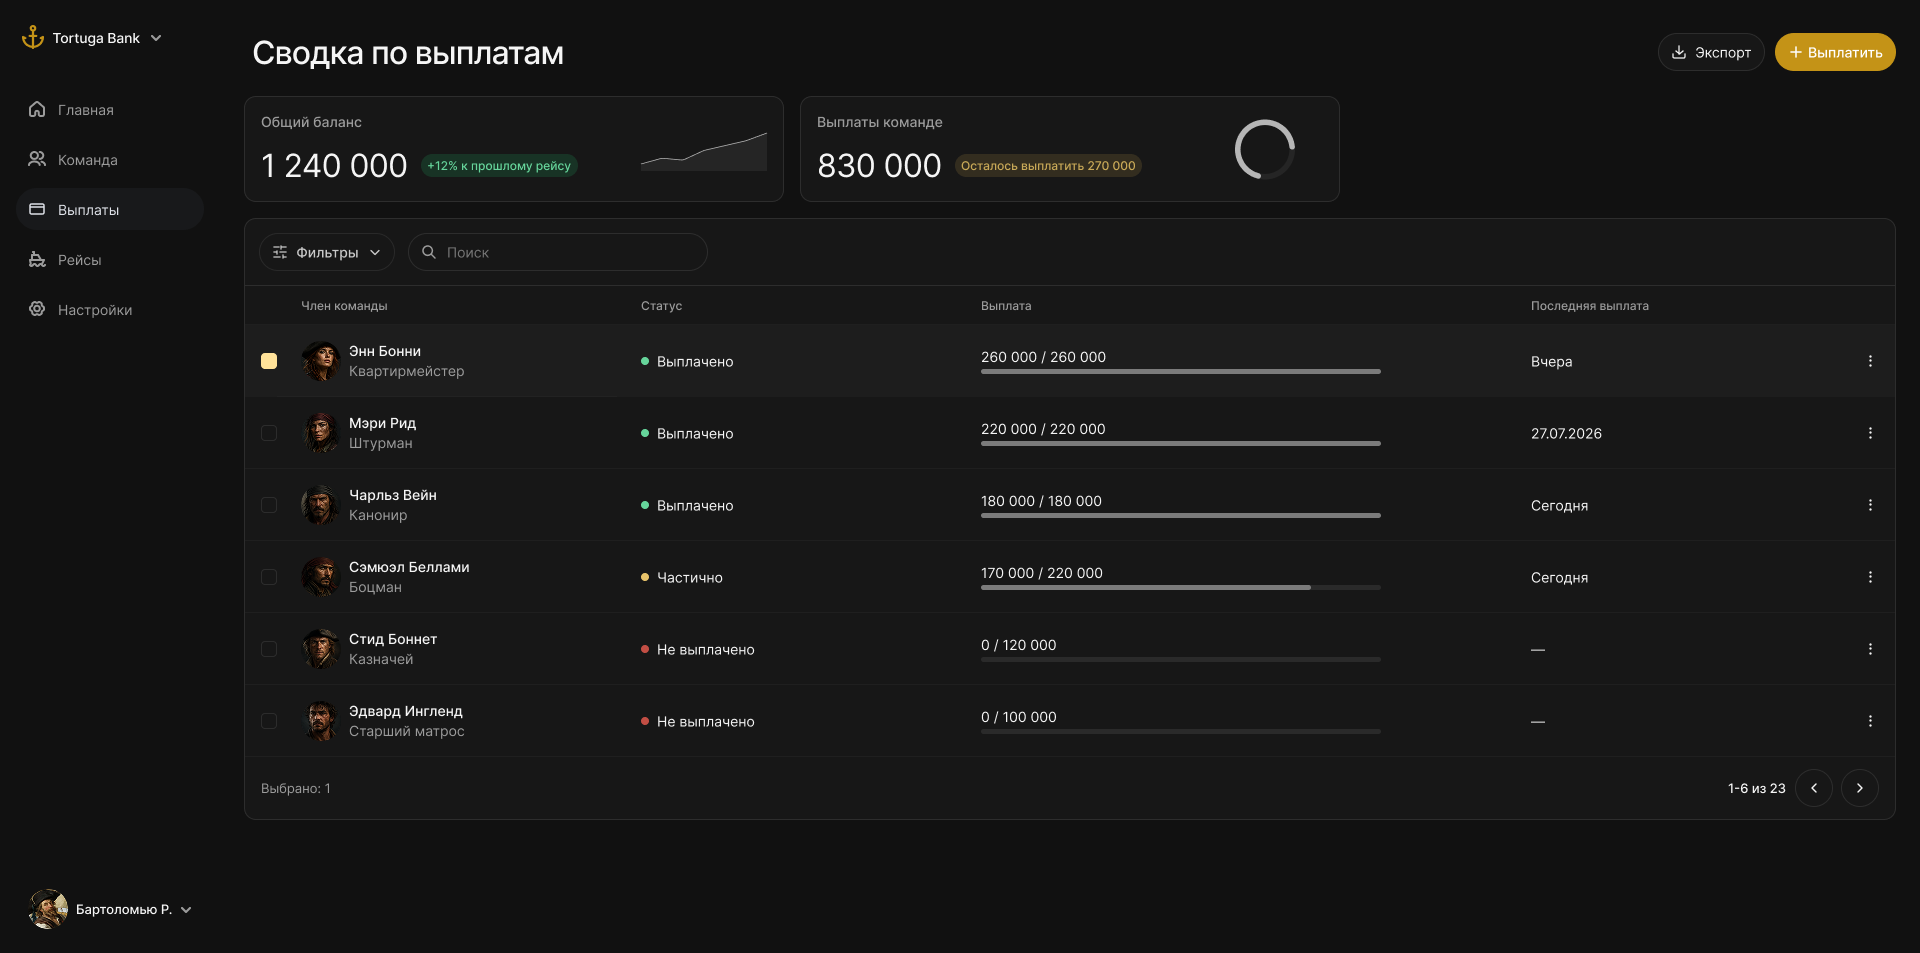The image size is (1920, 953).
Task: Go to the Главная menu item
Action: tap(110, 110)
